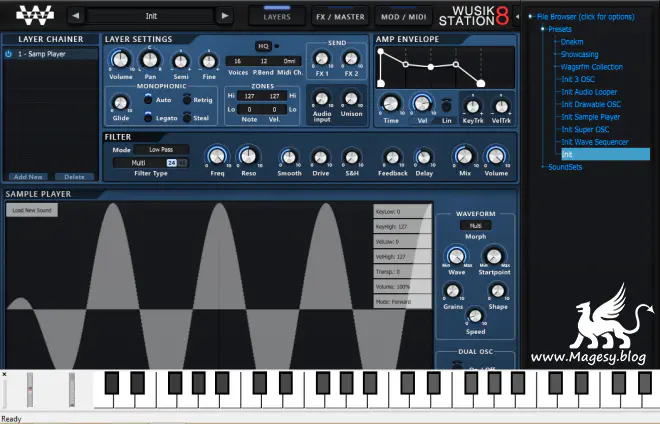The height and width of the screenshot is (424, 660).
Task: Open the filter Mode Low Pass dropdown
Action: point(161,149)
